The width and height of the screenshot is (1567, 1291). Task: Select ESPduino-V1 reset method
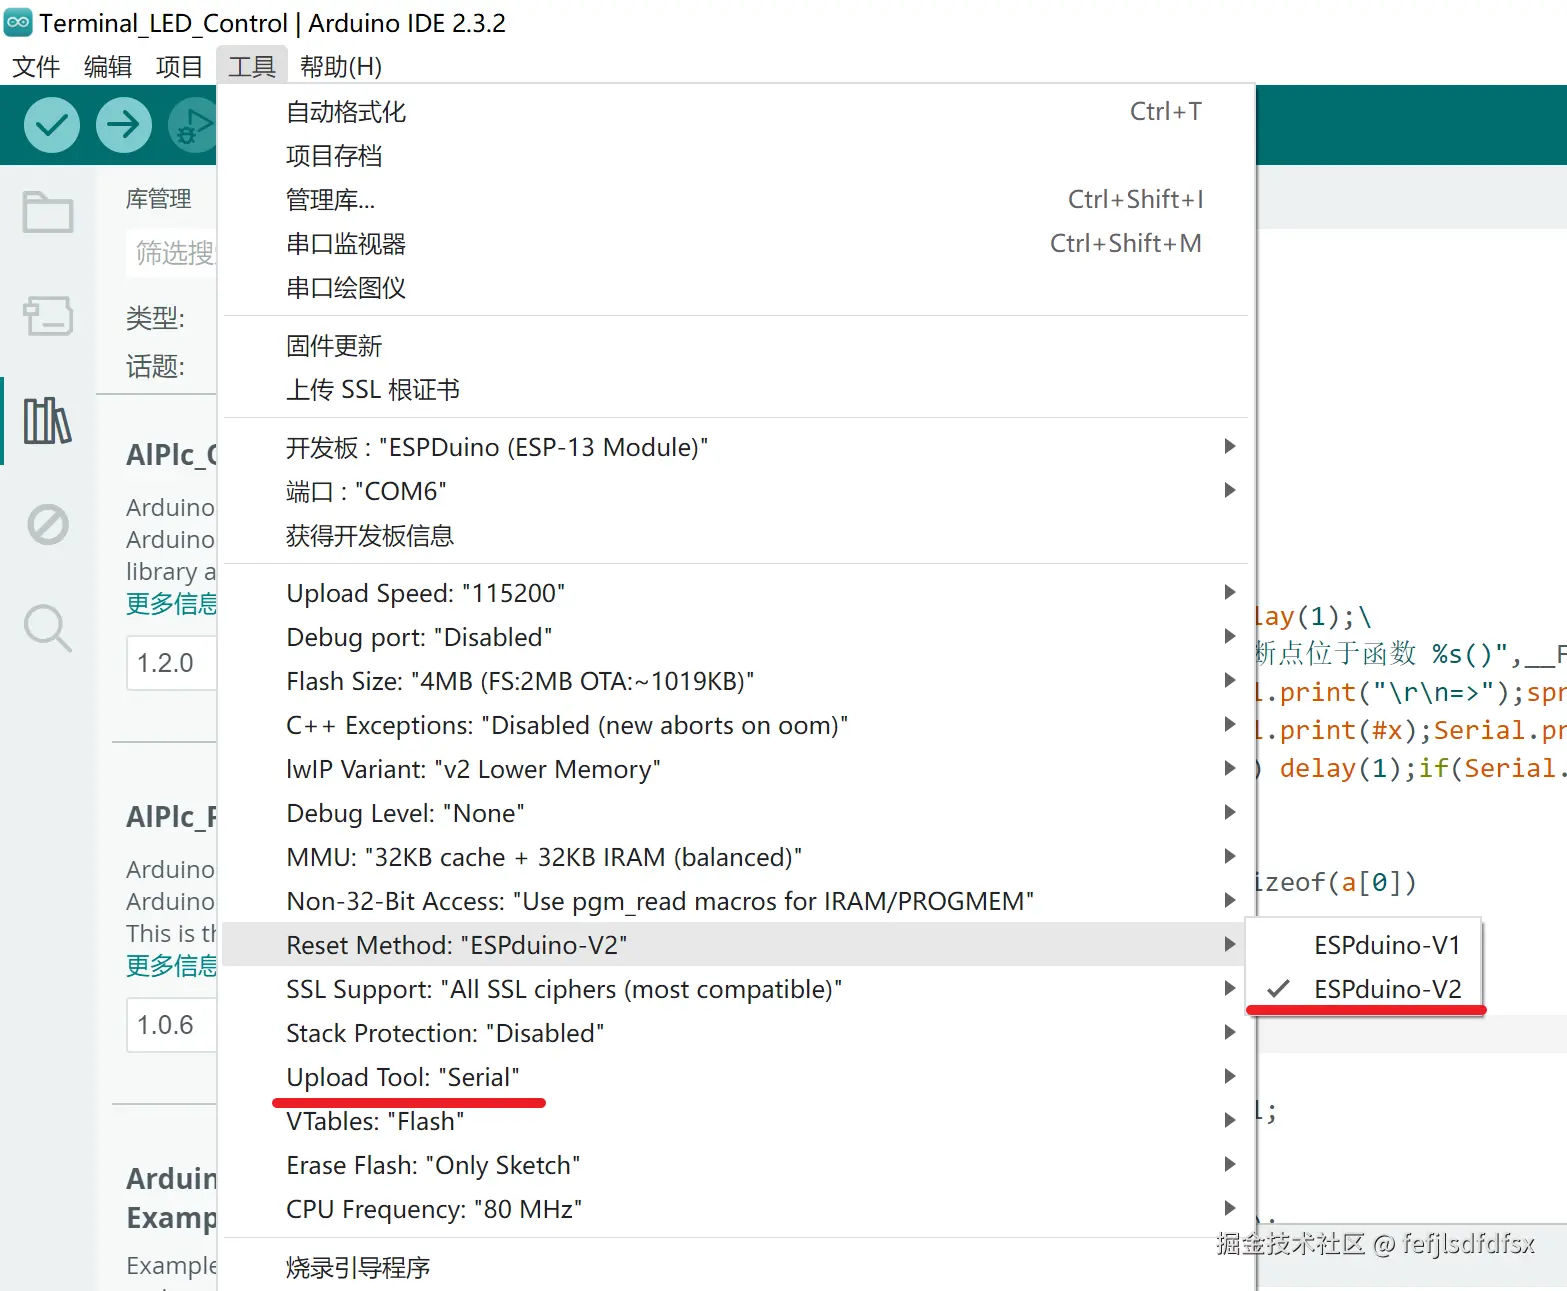tap(1366, 945)
